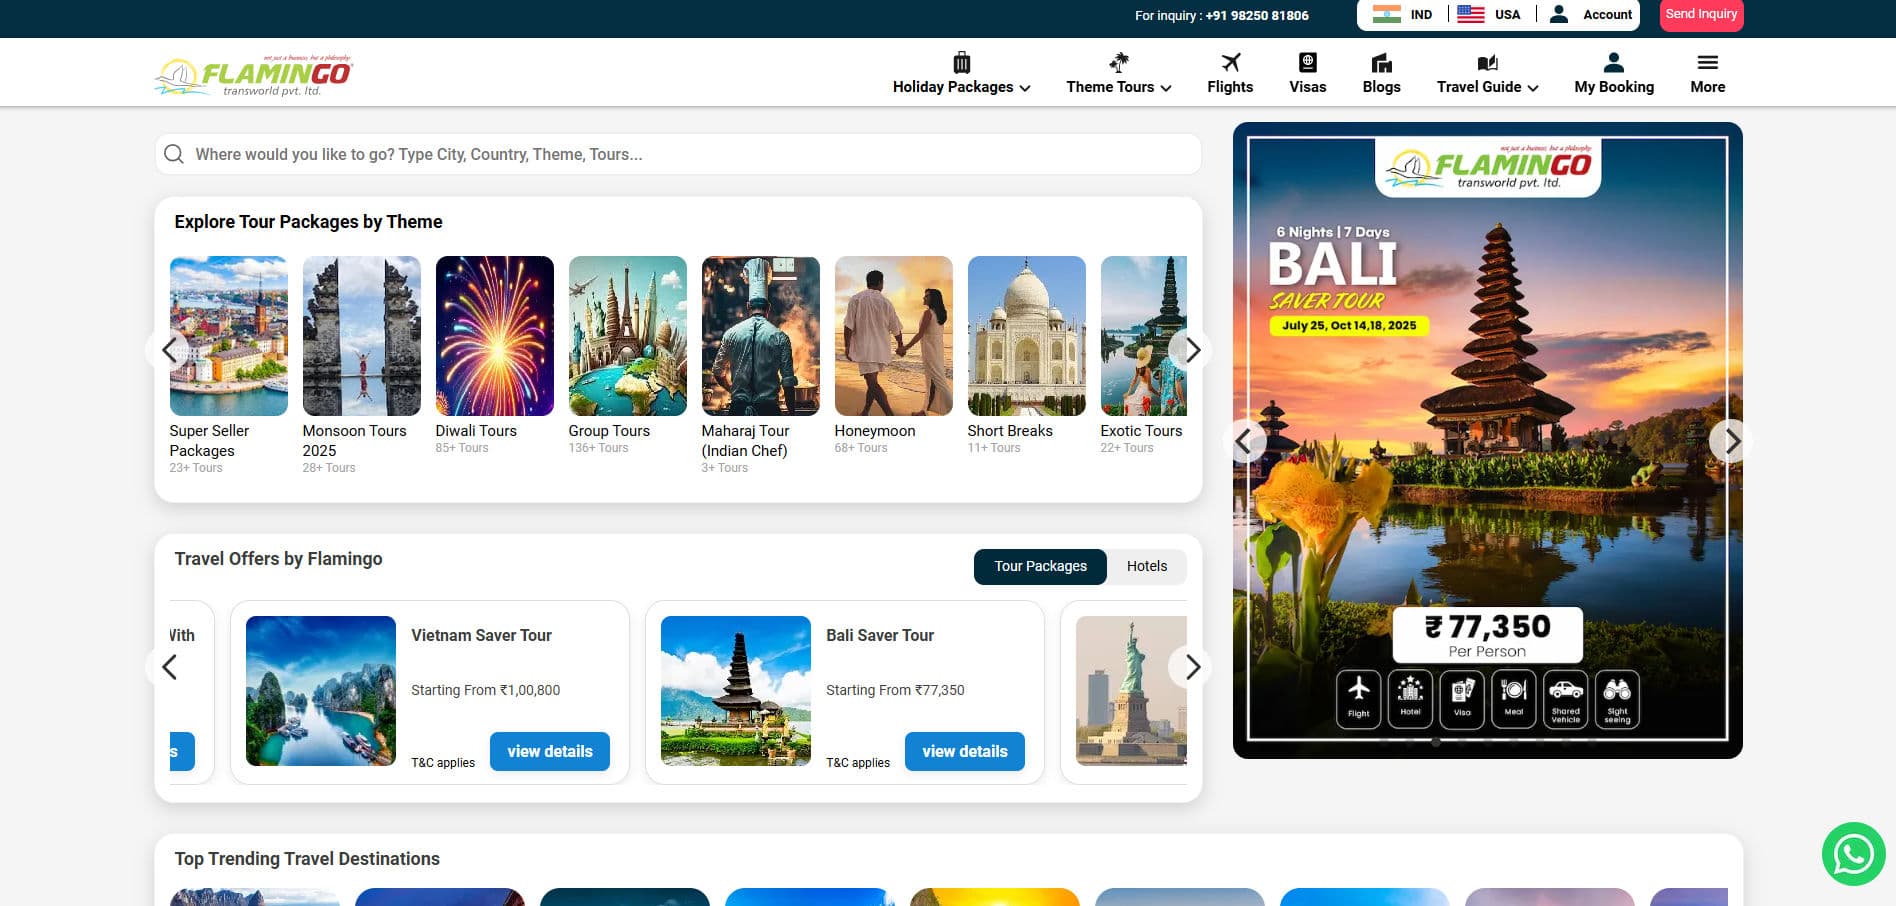Image resolution: width=1896 pixels, height=906 pixels.
Task: Switch offers to the Hotels tab
Action: [x=1146, y=566]
